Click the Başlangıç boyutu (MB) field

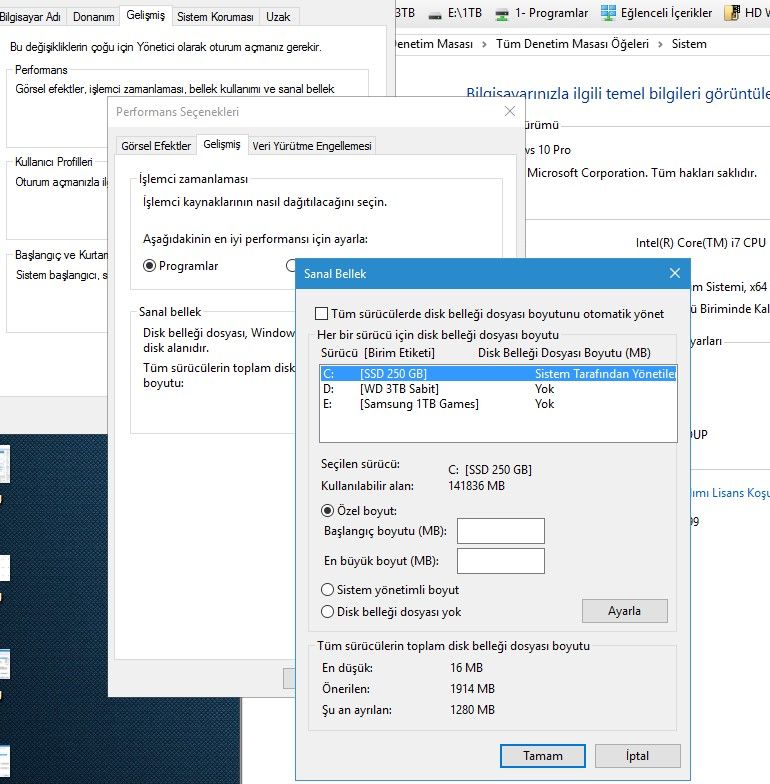click(500, 530)
